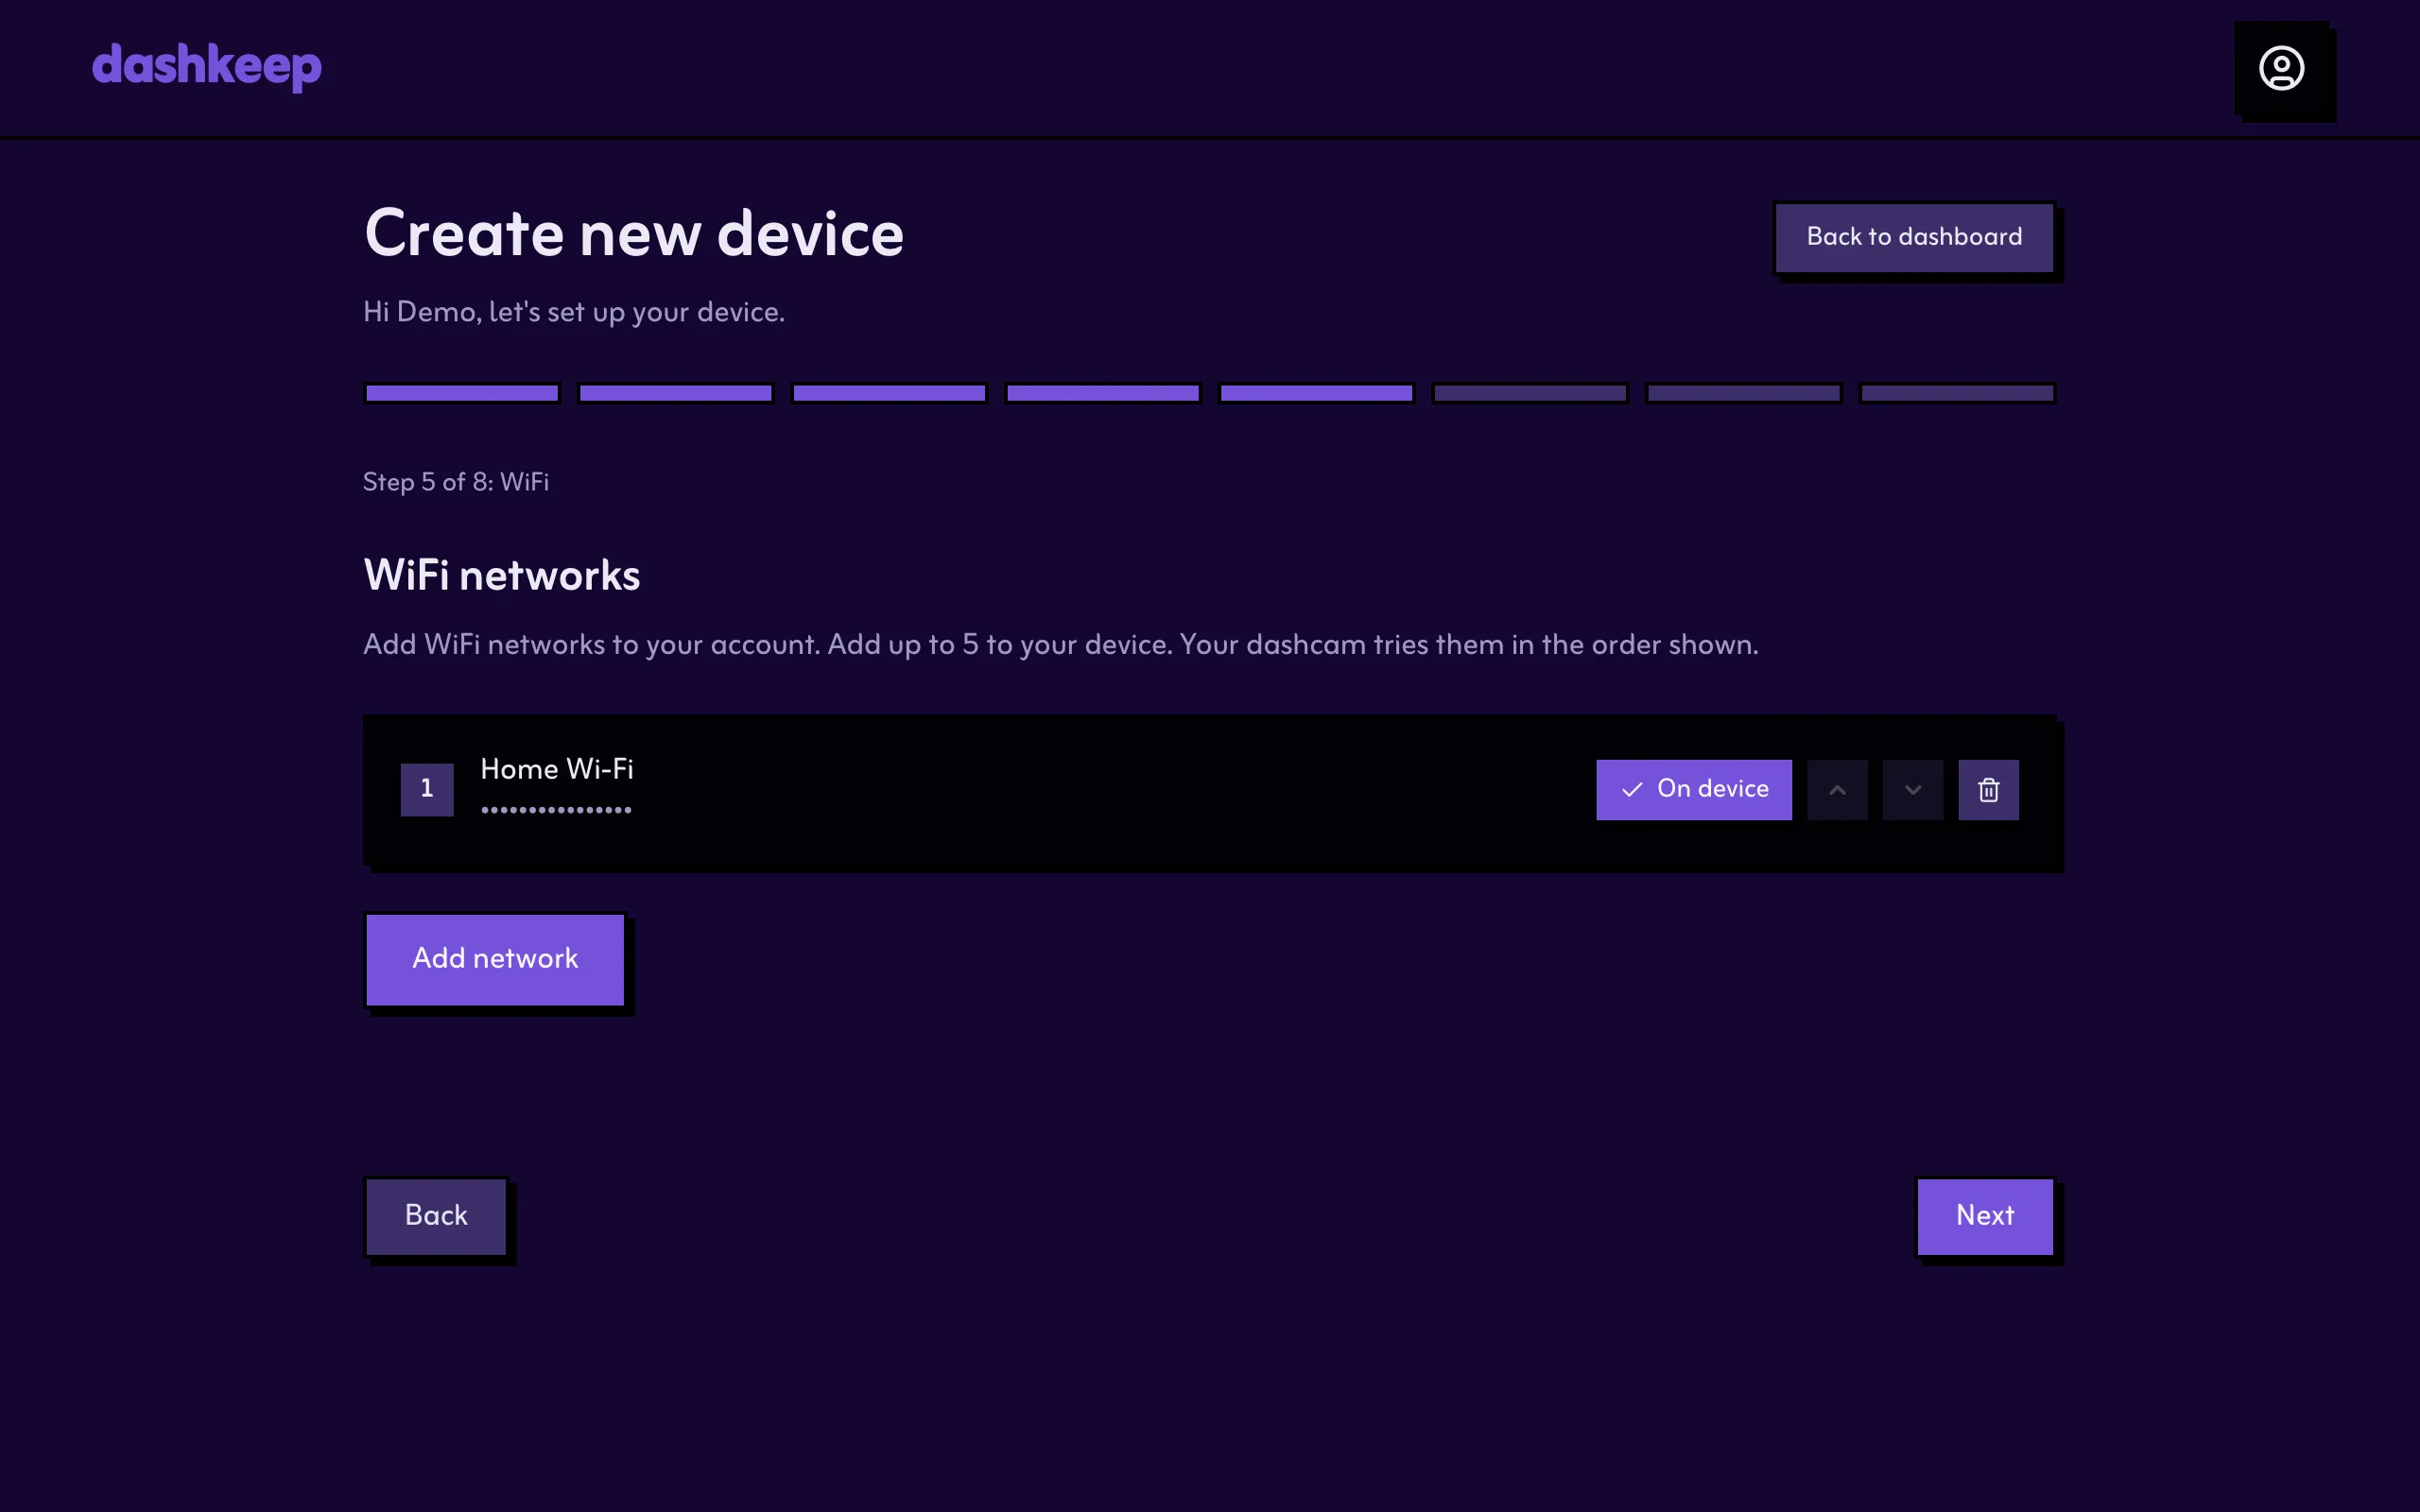Click the dashkeep logo
2420x1512 pixels.
pos(207,66)
